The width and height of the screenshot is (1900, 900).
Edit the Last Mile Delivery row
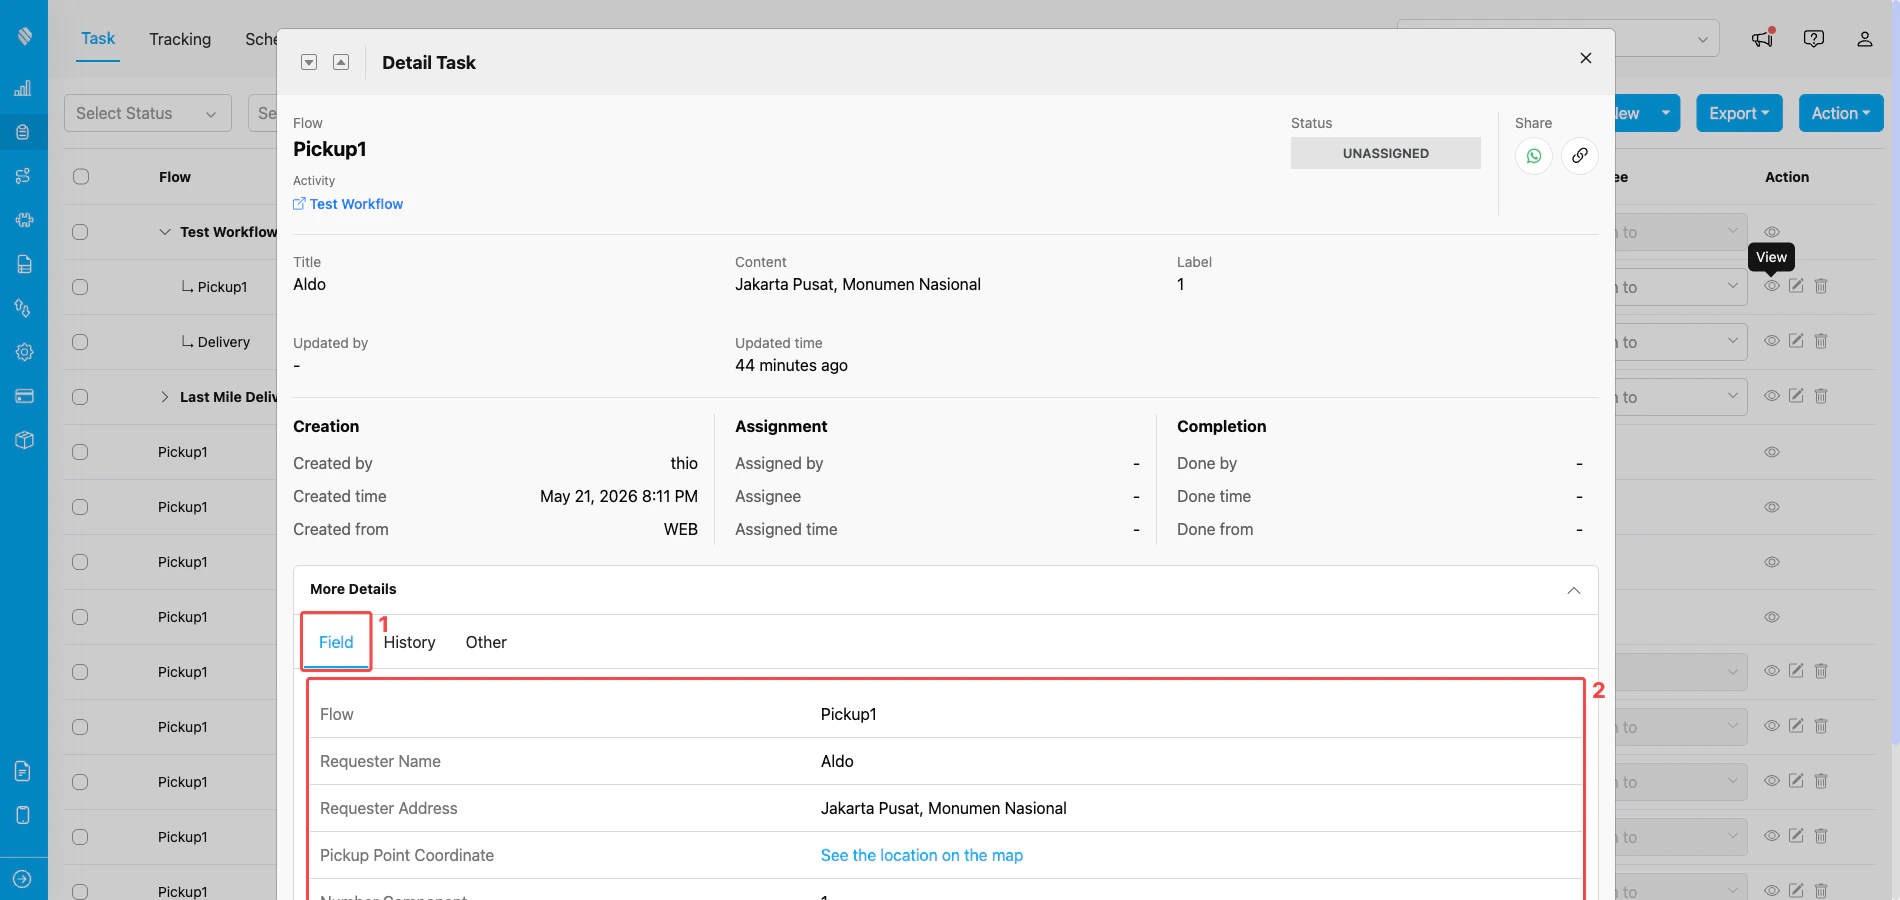click(x=1796, y=396)
